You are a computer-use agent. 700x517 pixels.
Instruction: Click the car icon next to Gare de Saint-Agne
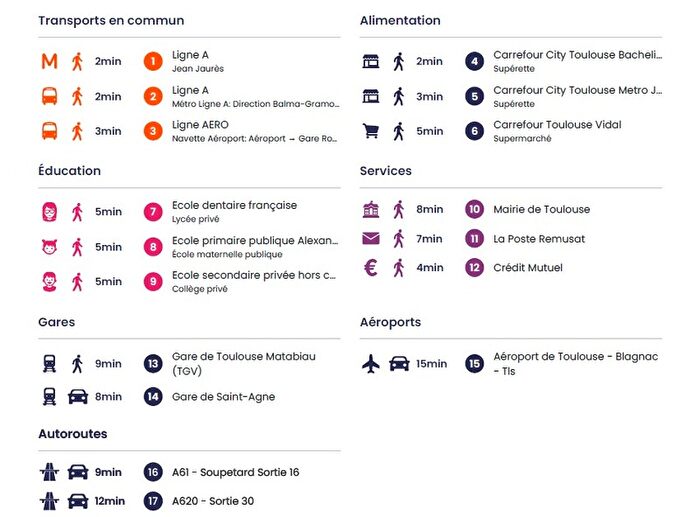(78, 397)
